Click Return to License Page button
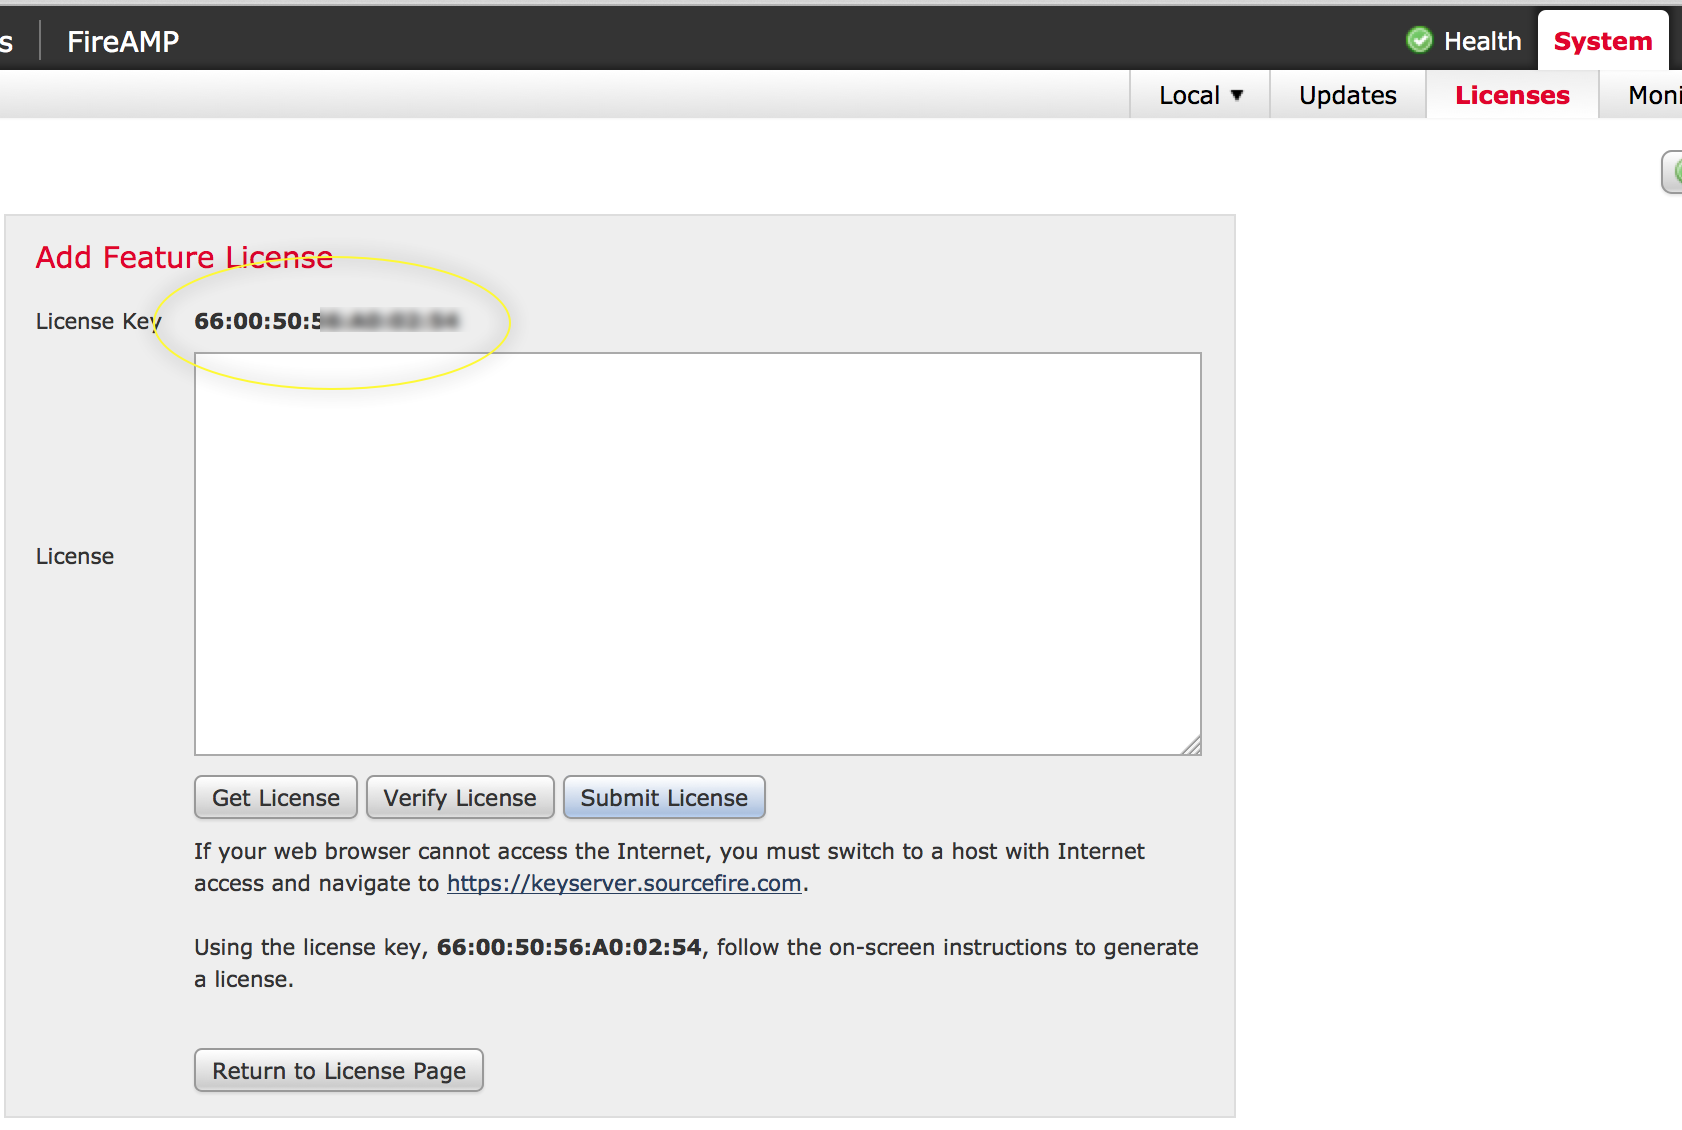1682x1130 pixels. click(339, 1071)
